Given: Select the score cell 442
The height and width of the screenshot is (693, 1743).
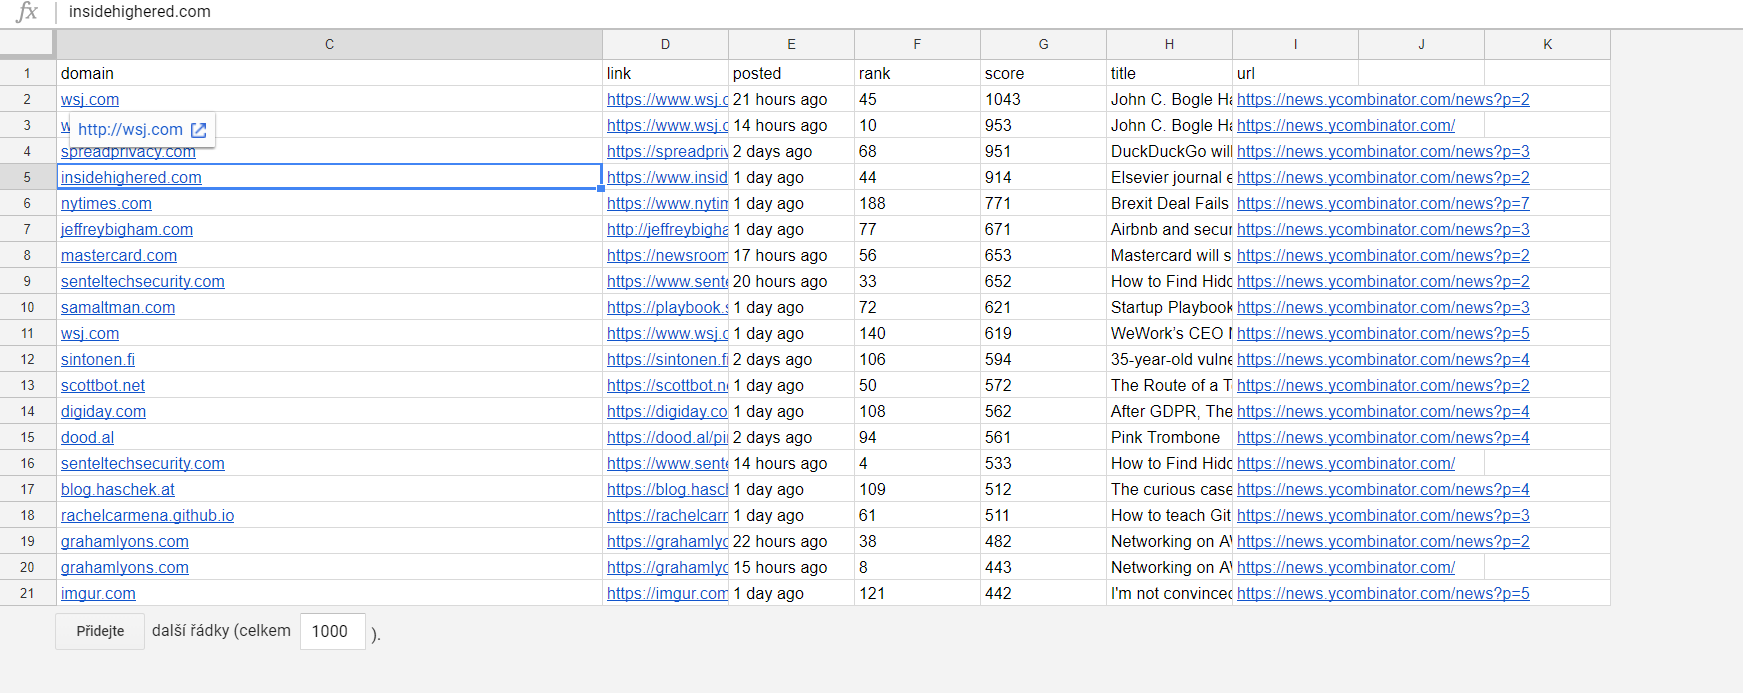Looking at the screenshot, I should pyautogui.click(x=1043, y=593).
